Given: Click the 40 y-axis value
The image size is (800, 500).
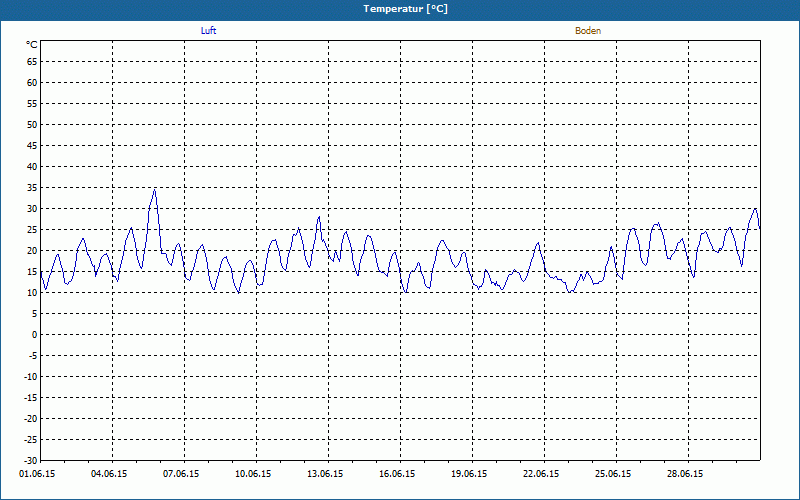Looking at the screenshot, I should click(x=32, y=167).
